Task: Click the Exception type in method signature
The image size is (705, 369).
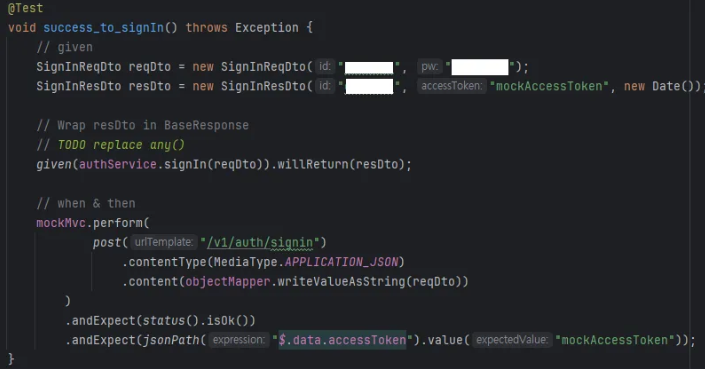Action: click(267, 28)
